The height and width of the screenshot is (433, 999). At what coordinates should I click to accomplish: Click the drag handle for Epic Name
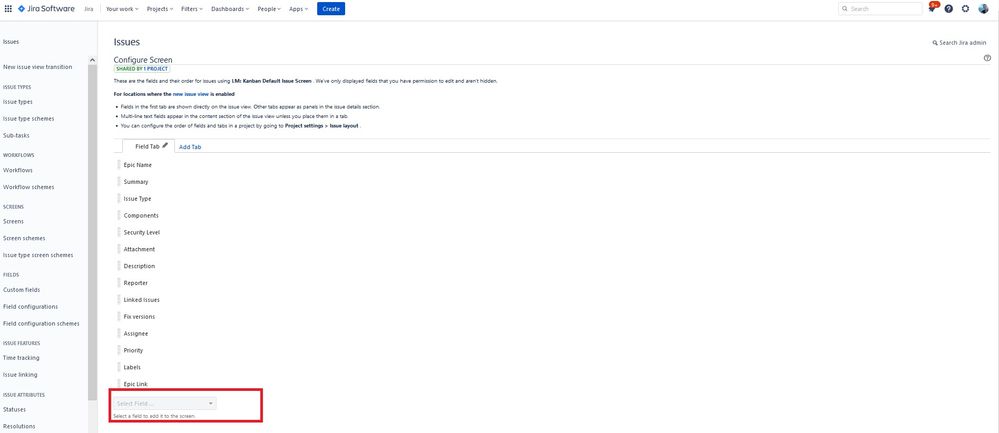(119, 164)
